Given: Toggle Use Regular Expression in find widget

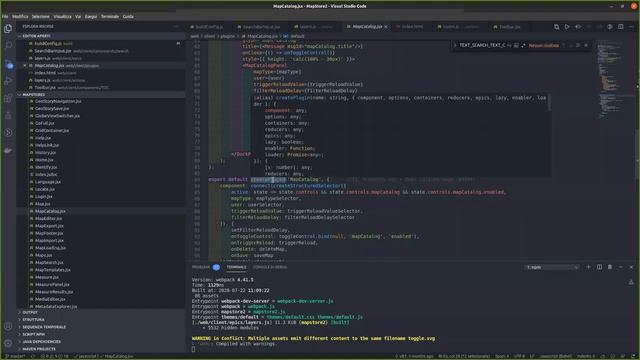Looking at the screenshot, I should tap(523, 45).
